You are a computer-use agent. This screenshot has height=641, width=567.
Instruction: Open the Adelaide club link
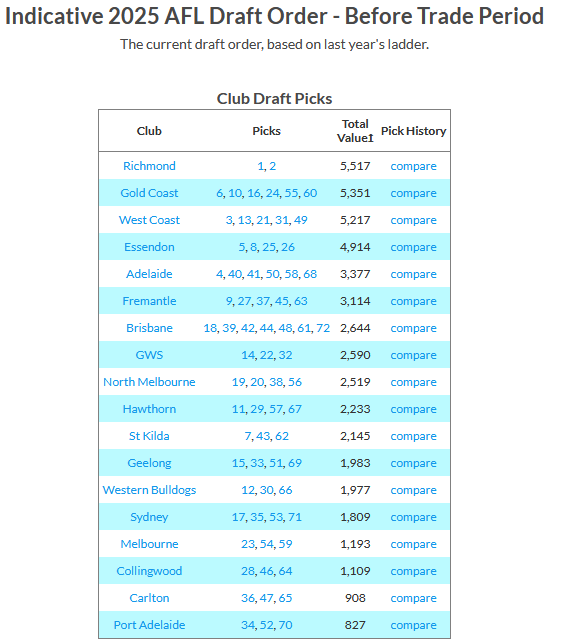coord(149,274)
